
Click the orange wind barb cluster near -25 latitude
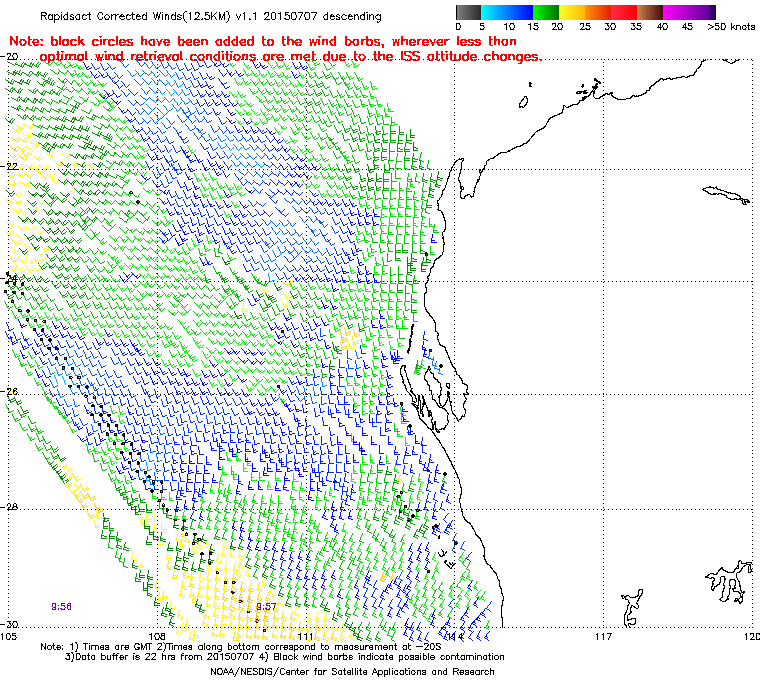tap(349, 338)
